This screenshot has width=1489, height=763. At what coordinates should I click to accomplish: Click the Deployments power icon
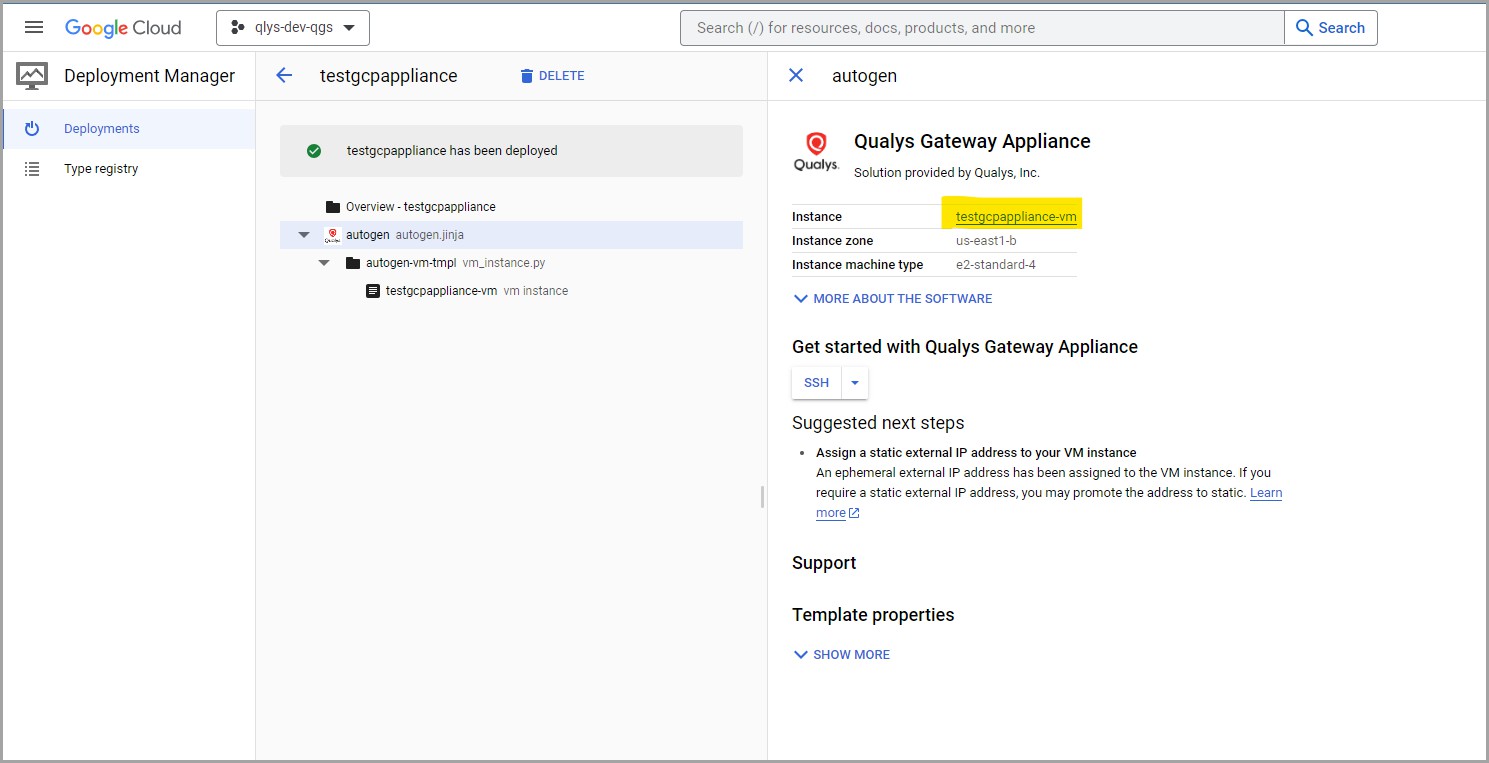32,129
